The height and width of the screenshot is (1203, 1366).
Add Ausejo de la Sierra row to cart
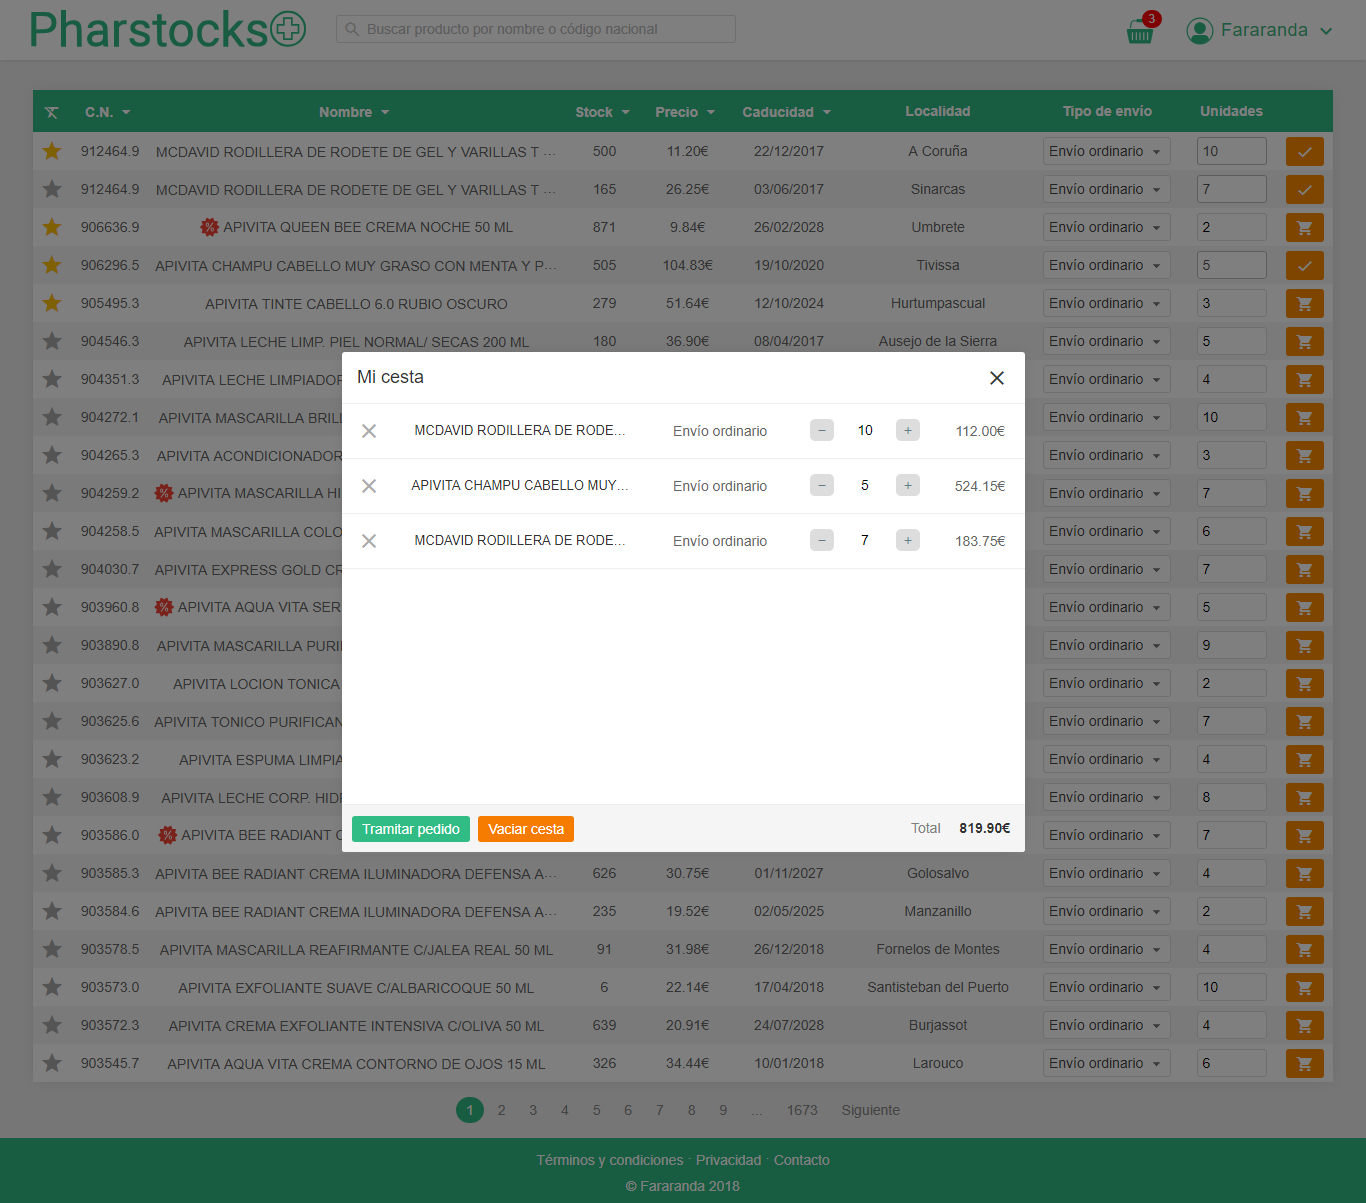(x=1305, y=341)
